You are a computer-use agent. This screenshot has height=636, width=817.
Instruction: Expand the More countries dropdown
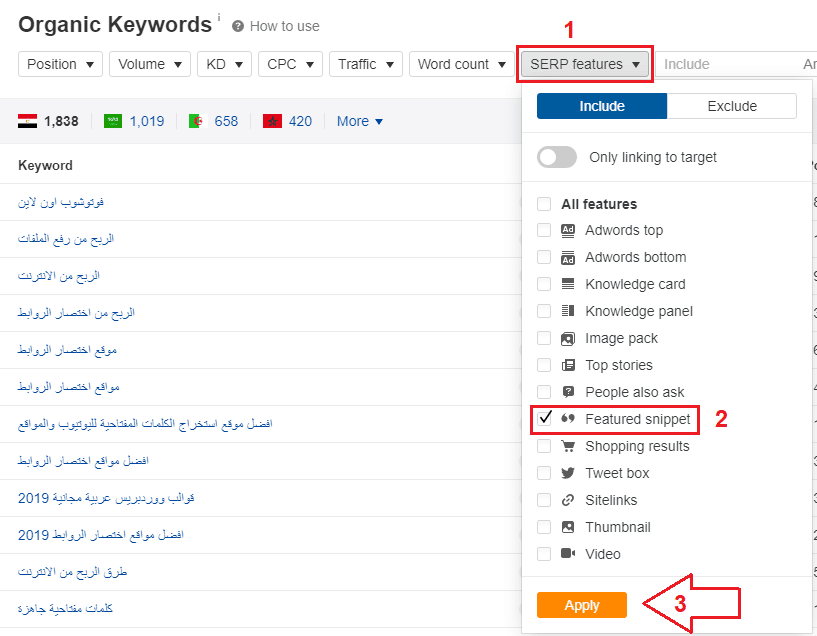(360, 121)
